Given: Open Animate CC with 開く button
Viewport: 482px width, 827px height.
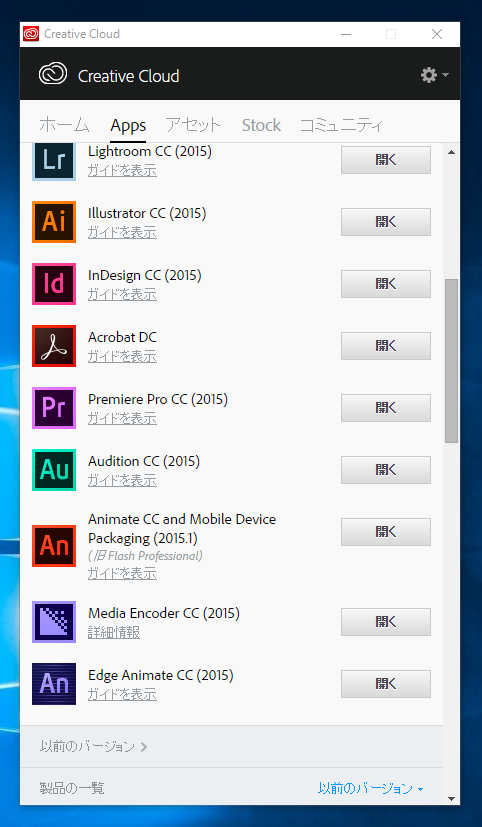Looking at the screenshot, I should point(386,532).
